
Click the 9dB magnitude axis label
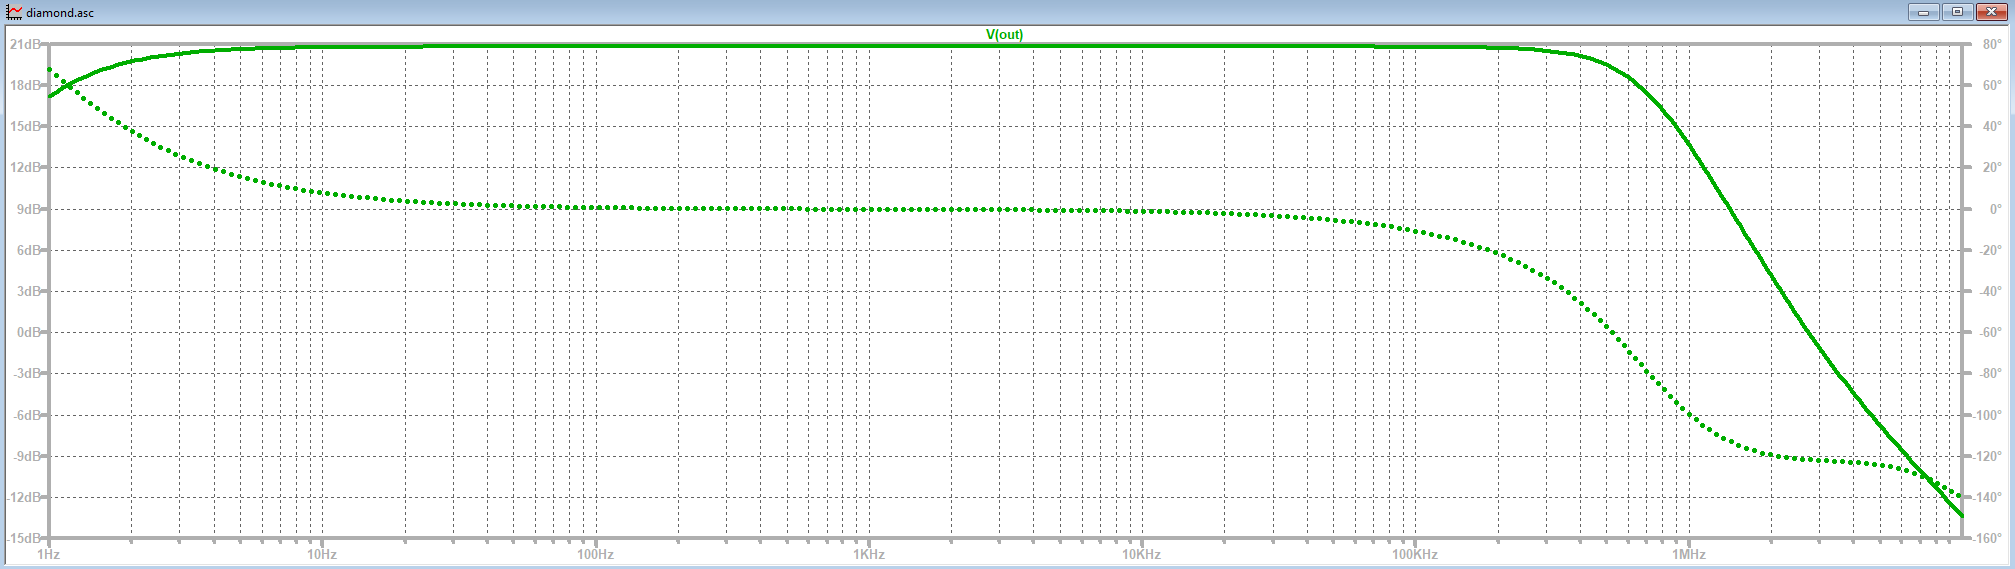[x=28, y=209]
